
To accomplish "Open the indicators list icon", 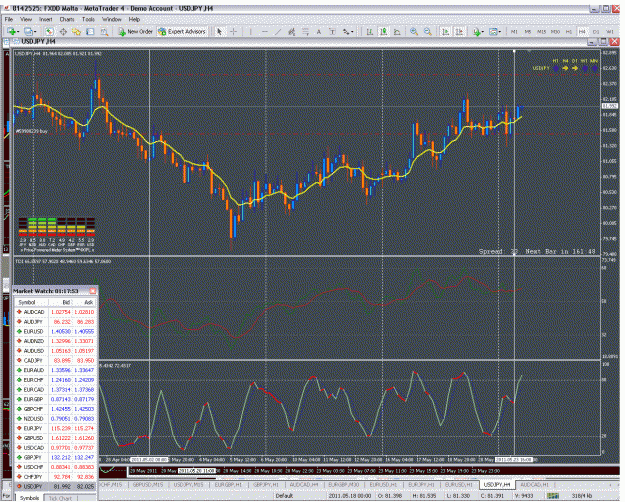I will (477, 31).
